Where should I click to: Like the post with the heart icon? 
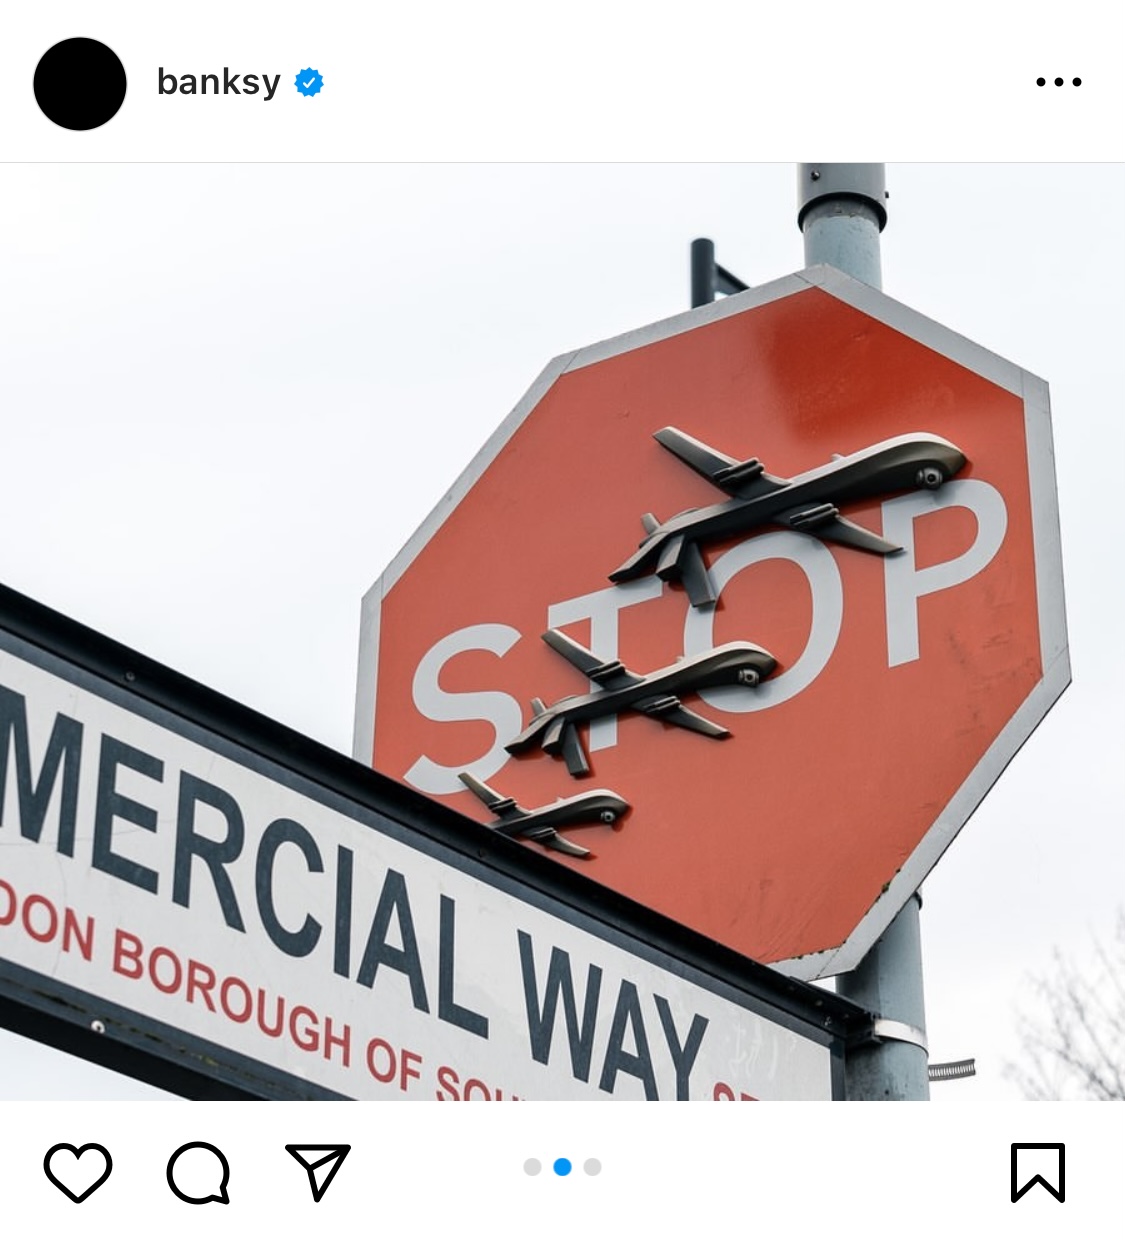pyautogui.click(x=78, y=1171)
